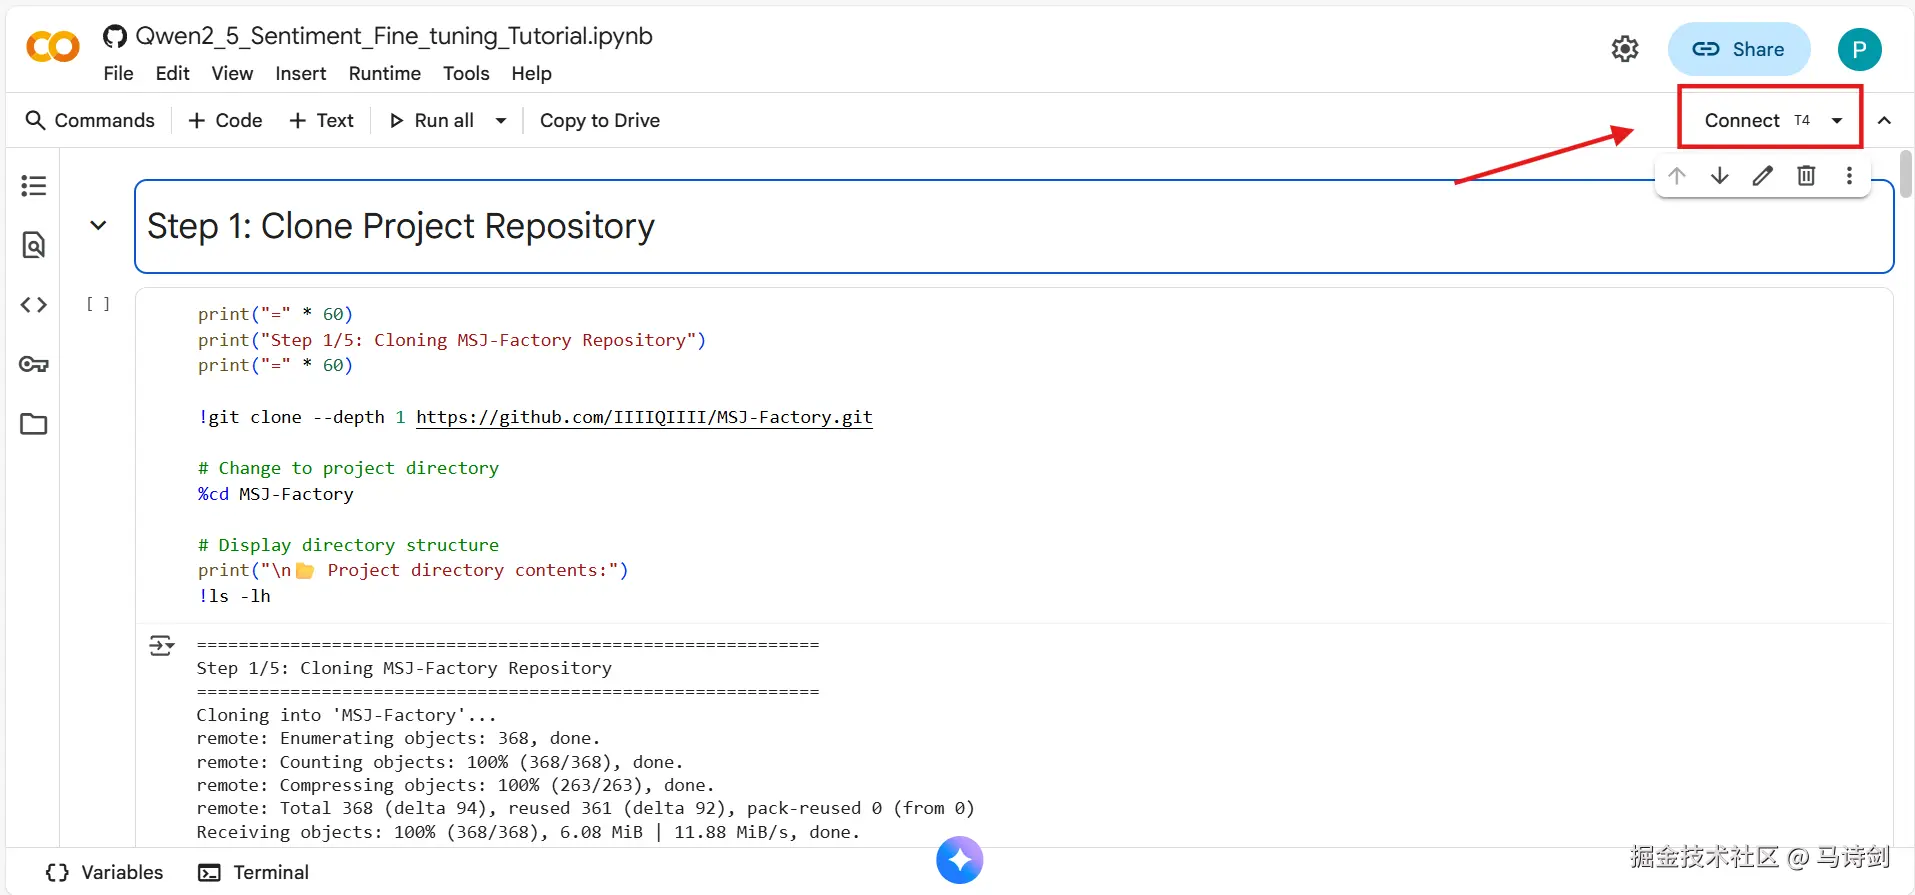Delete the selected cell with trash icon
Screen dimensions: 1915x895
click(x=1806, y=176)
